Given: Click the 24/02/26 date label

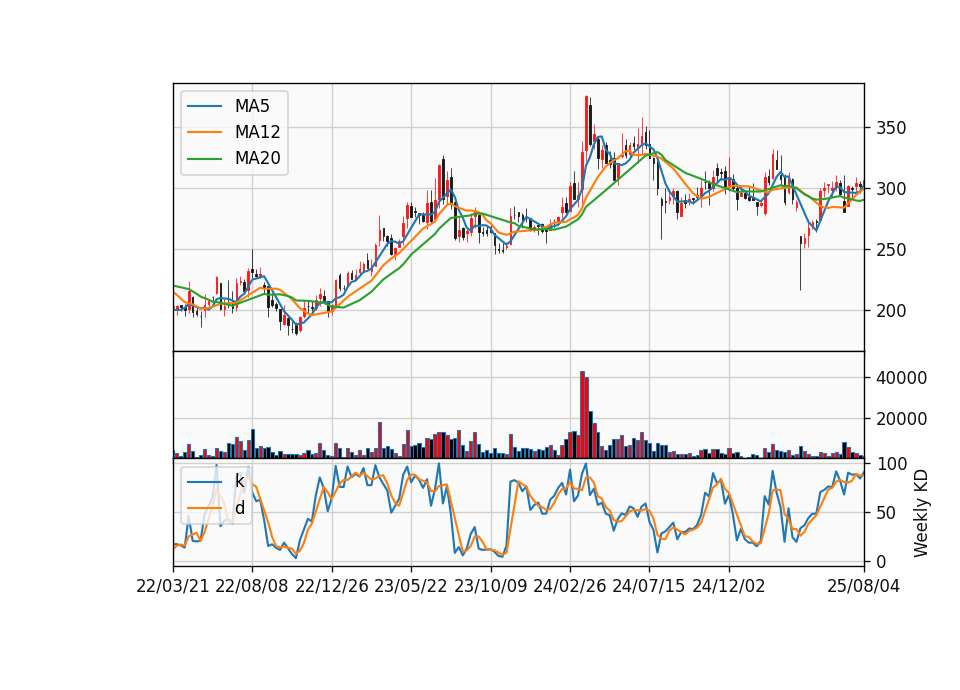Looking at the screenshot, I should click(x=570, y=586).
